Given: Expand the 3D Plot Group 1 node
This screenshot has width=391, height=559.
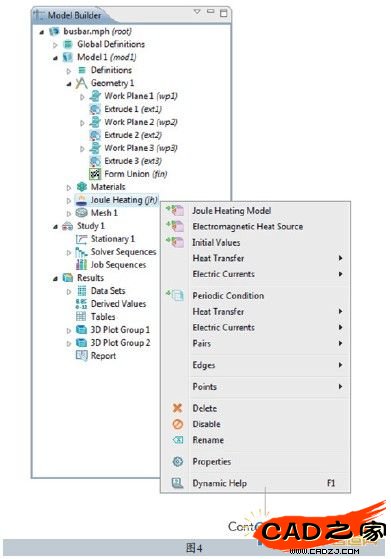Looking at the screenshot, I should click(x=69, y=330).
